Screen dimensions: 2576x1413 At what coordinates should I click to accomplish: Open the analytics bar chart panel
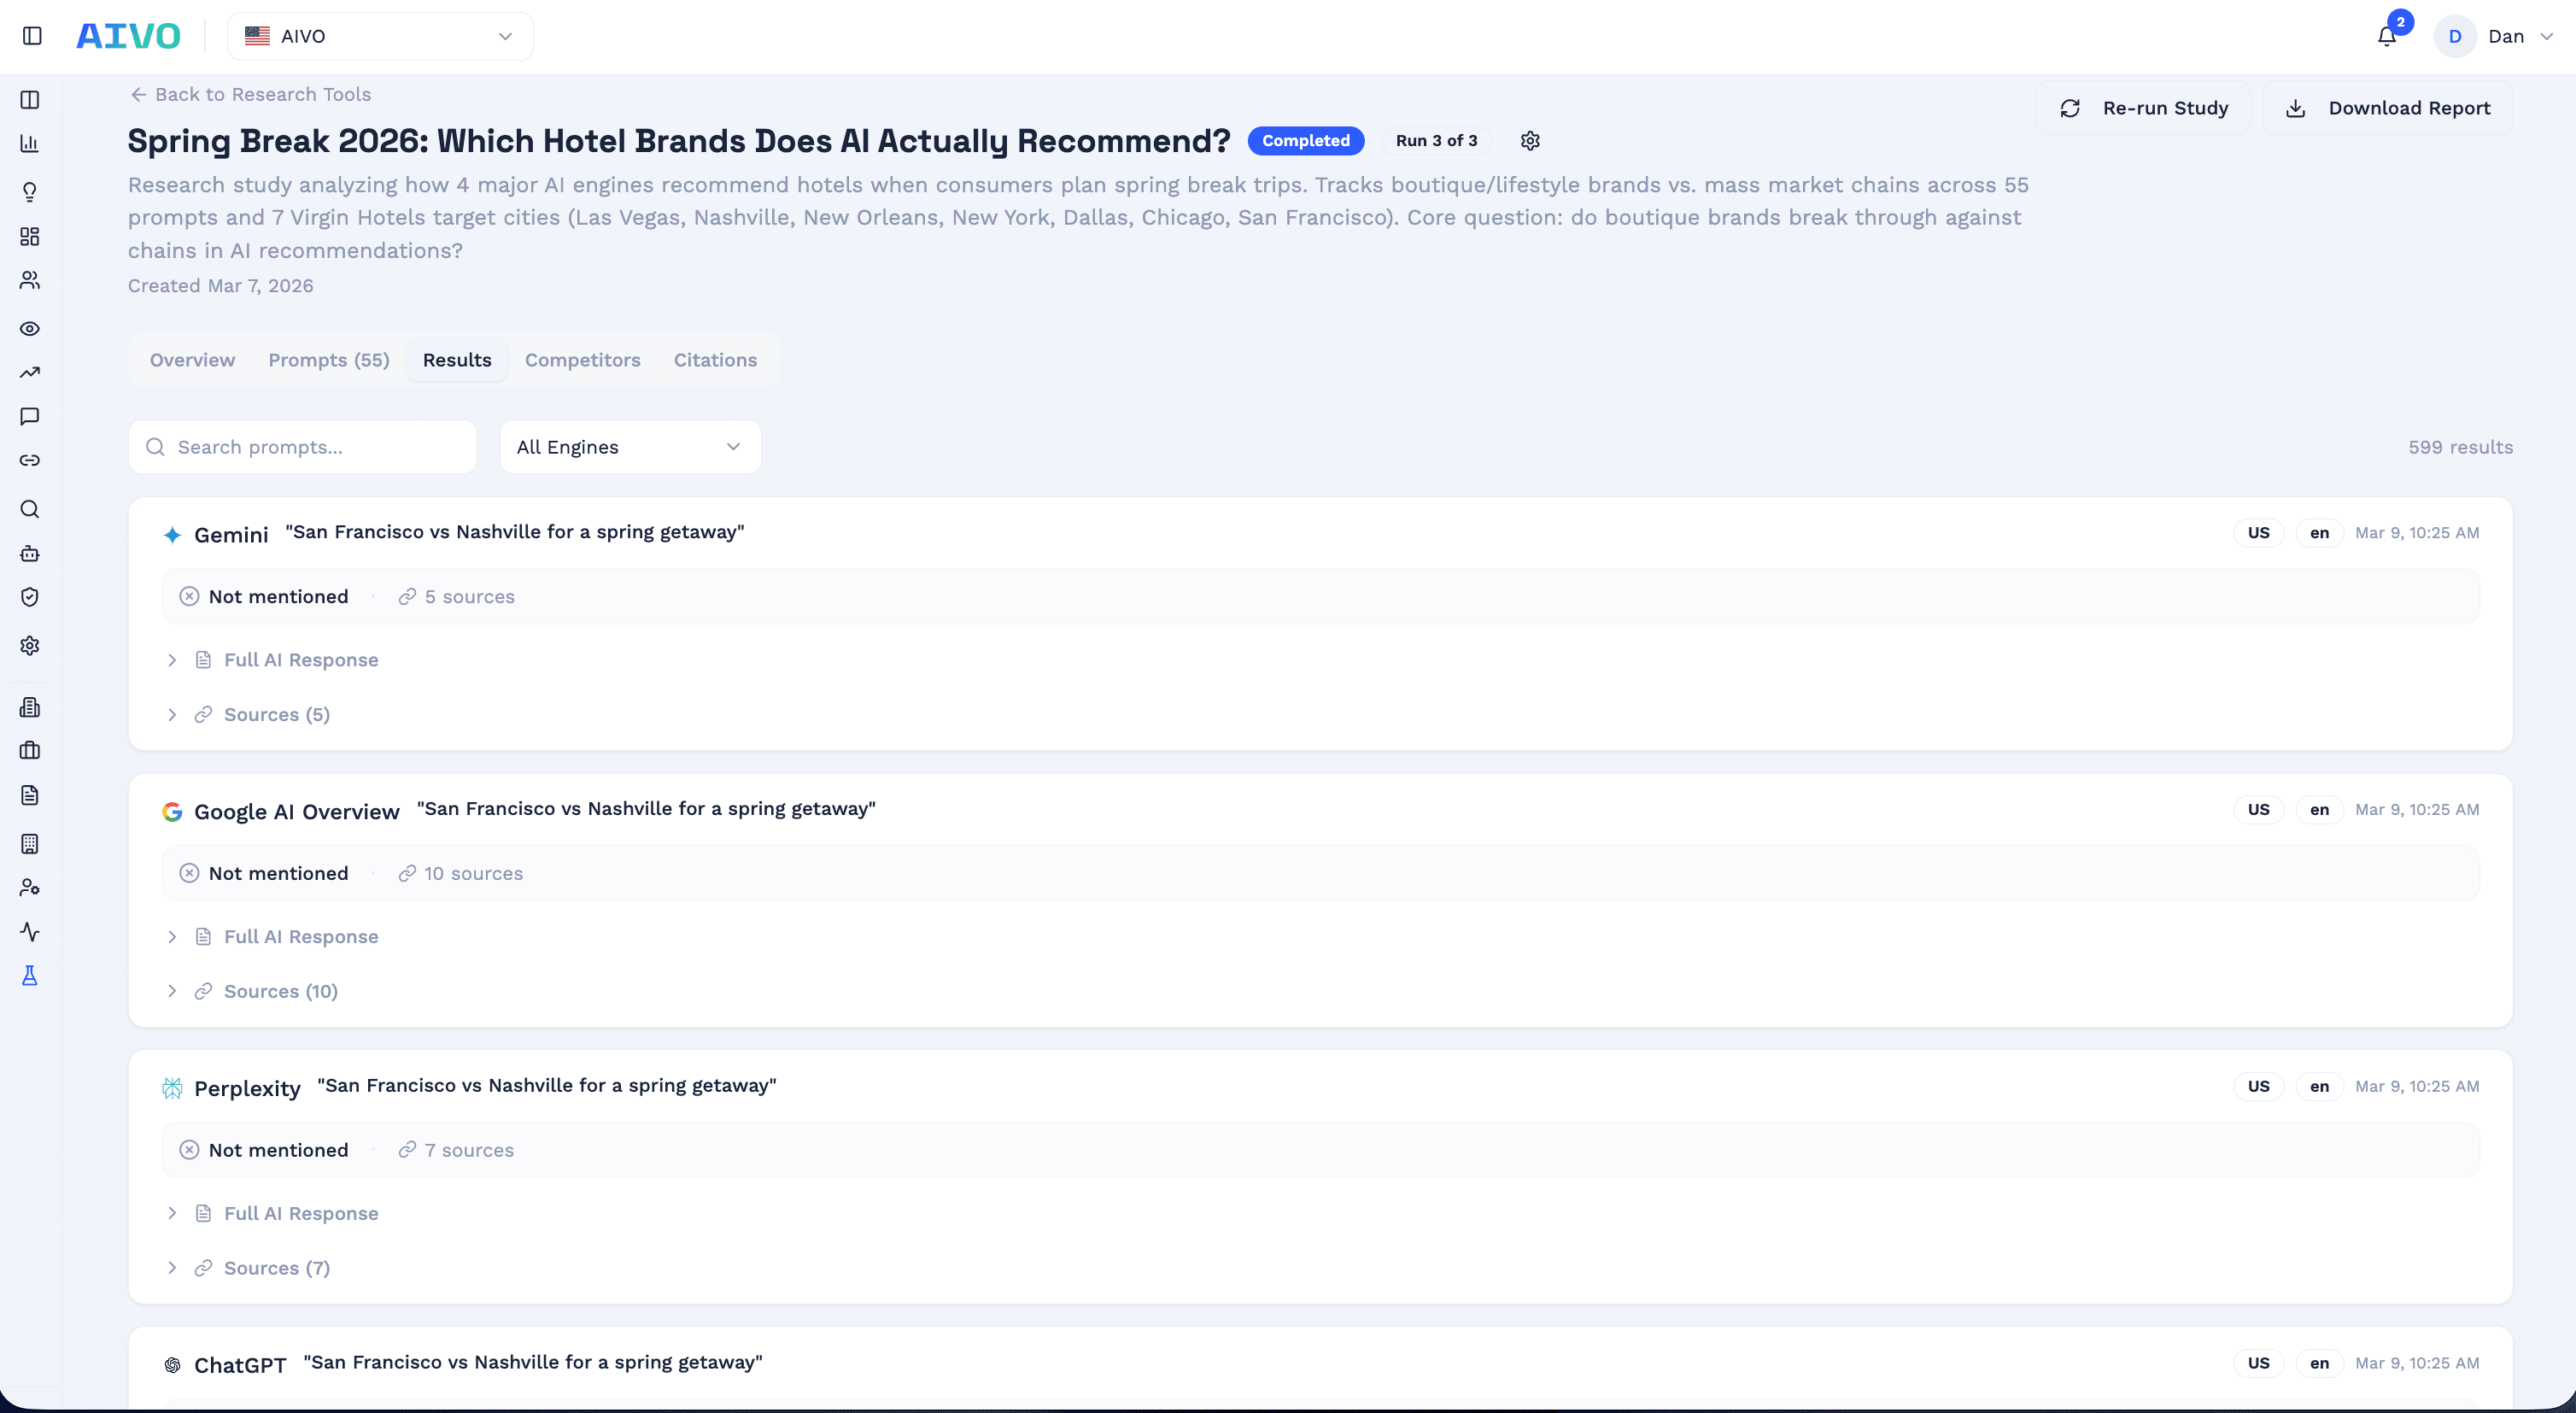30,143
